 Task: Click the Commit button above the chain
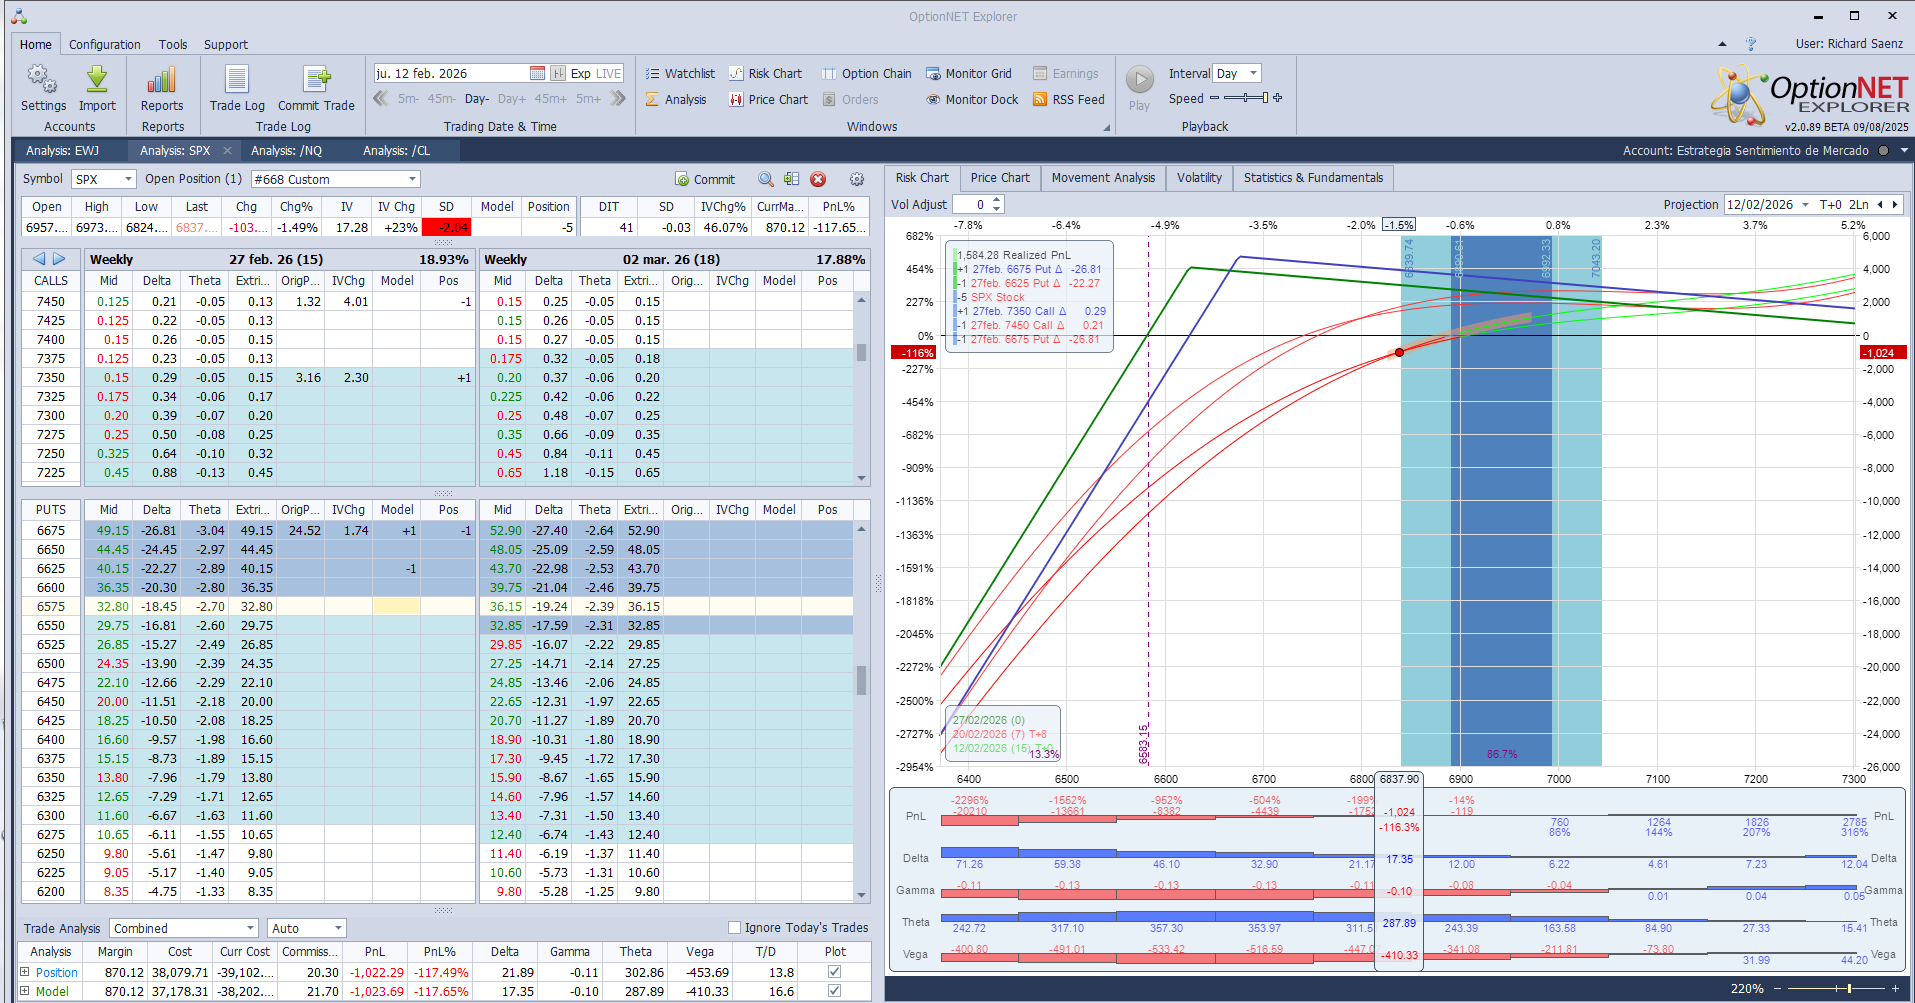[x=705, y=179]
